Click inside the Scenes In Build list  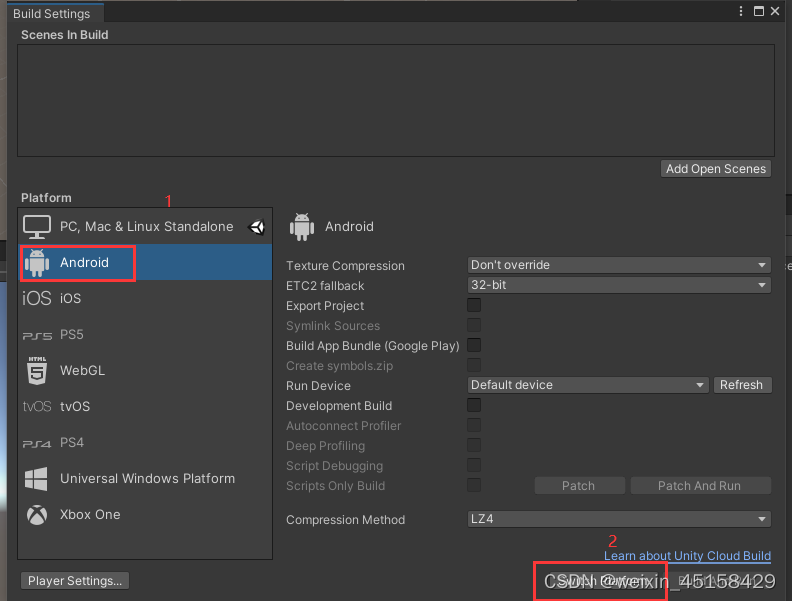[396, 101]
